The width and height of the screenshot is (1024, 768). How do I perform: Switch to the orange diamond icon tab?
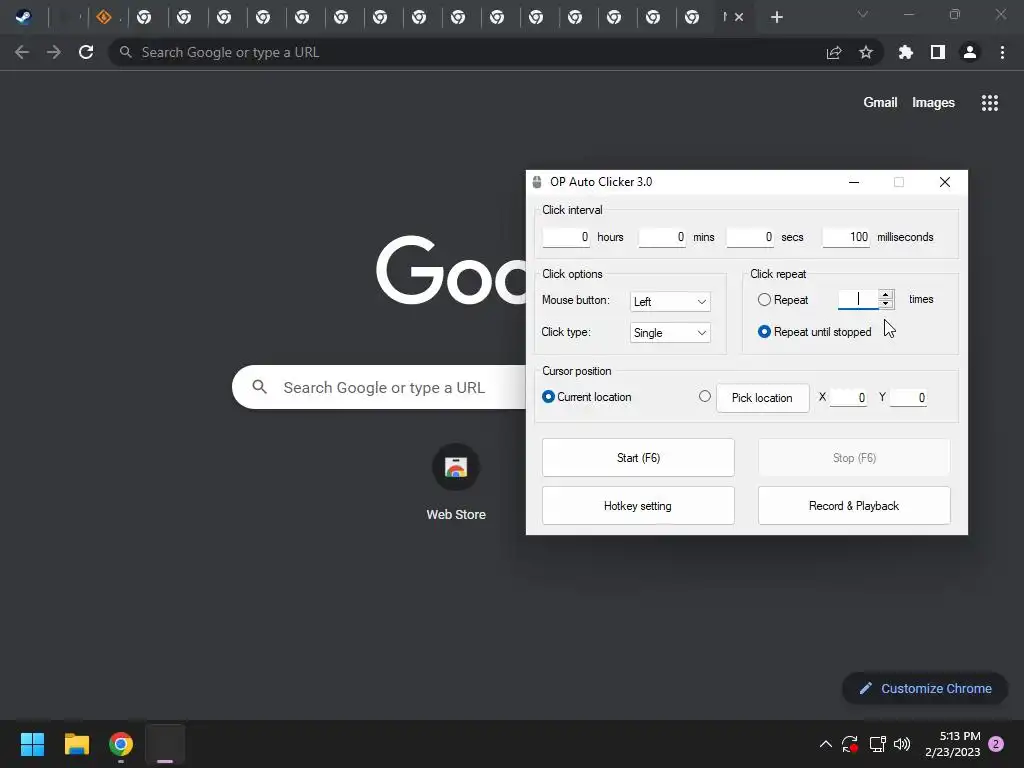[x=104, y=17]
